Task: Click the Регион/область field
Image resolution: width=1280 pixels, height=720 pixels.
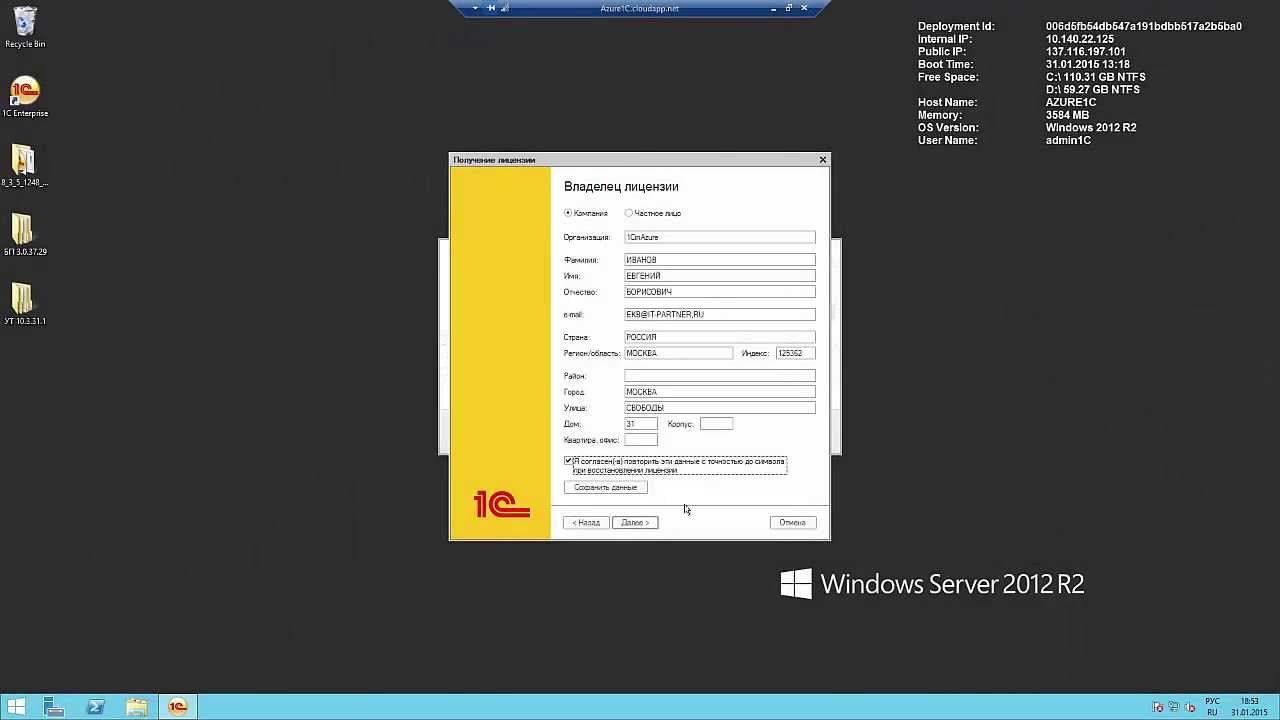Action: (678, 353)
